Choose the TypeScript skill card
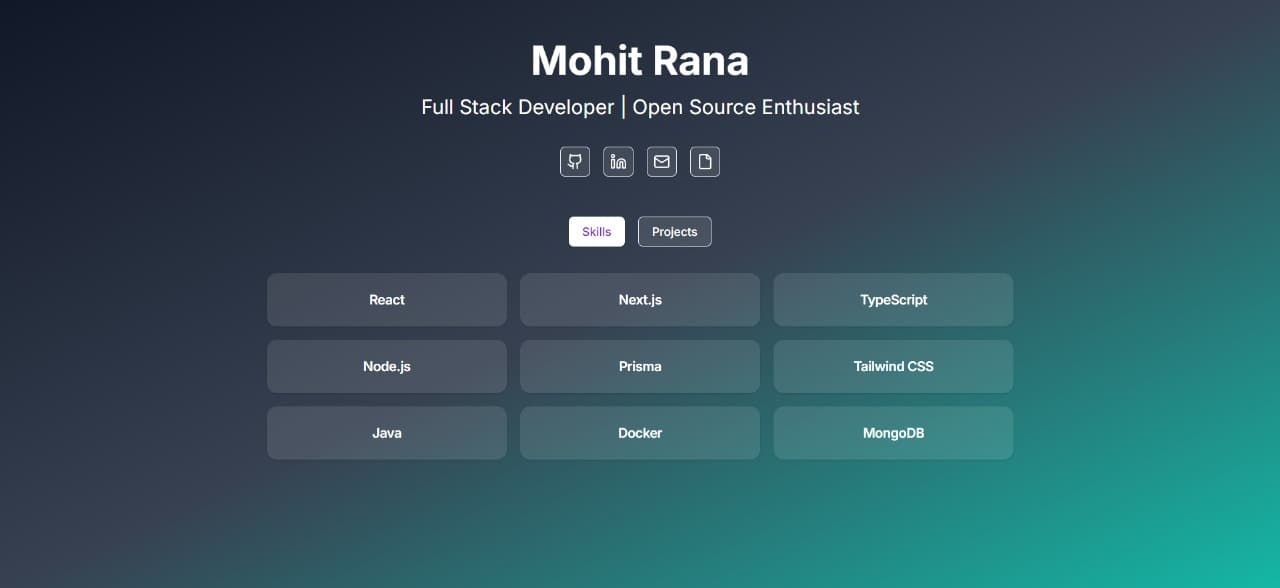Viewport: 1280px width, 588px height. (893, 300)
